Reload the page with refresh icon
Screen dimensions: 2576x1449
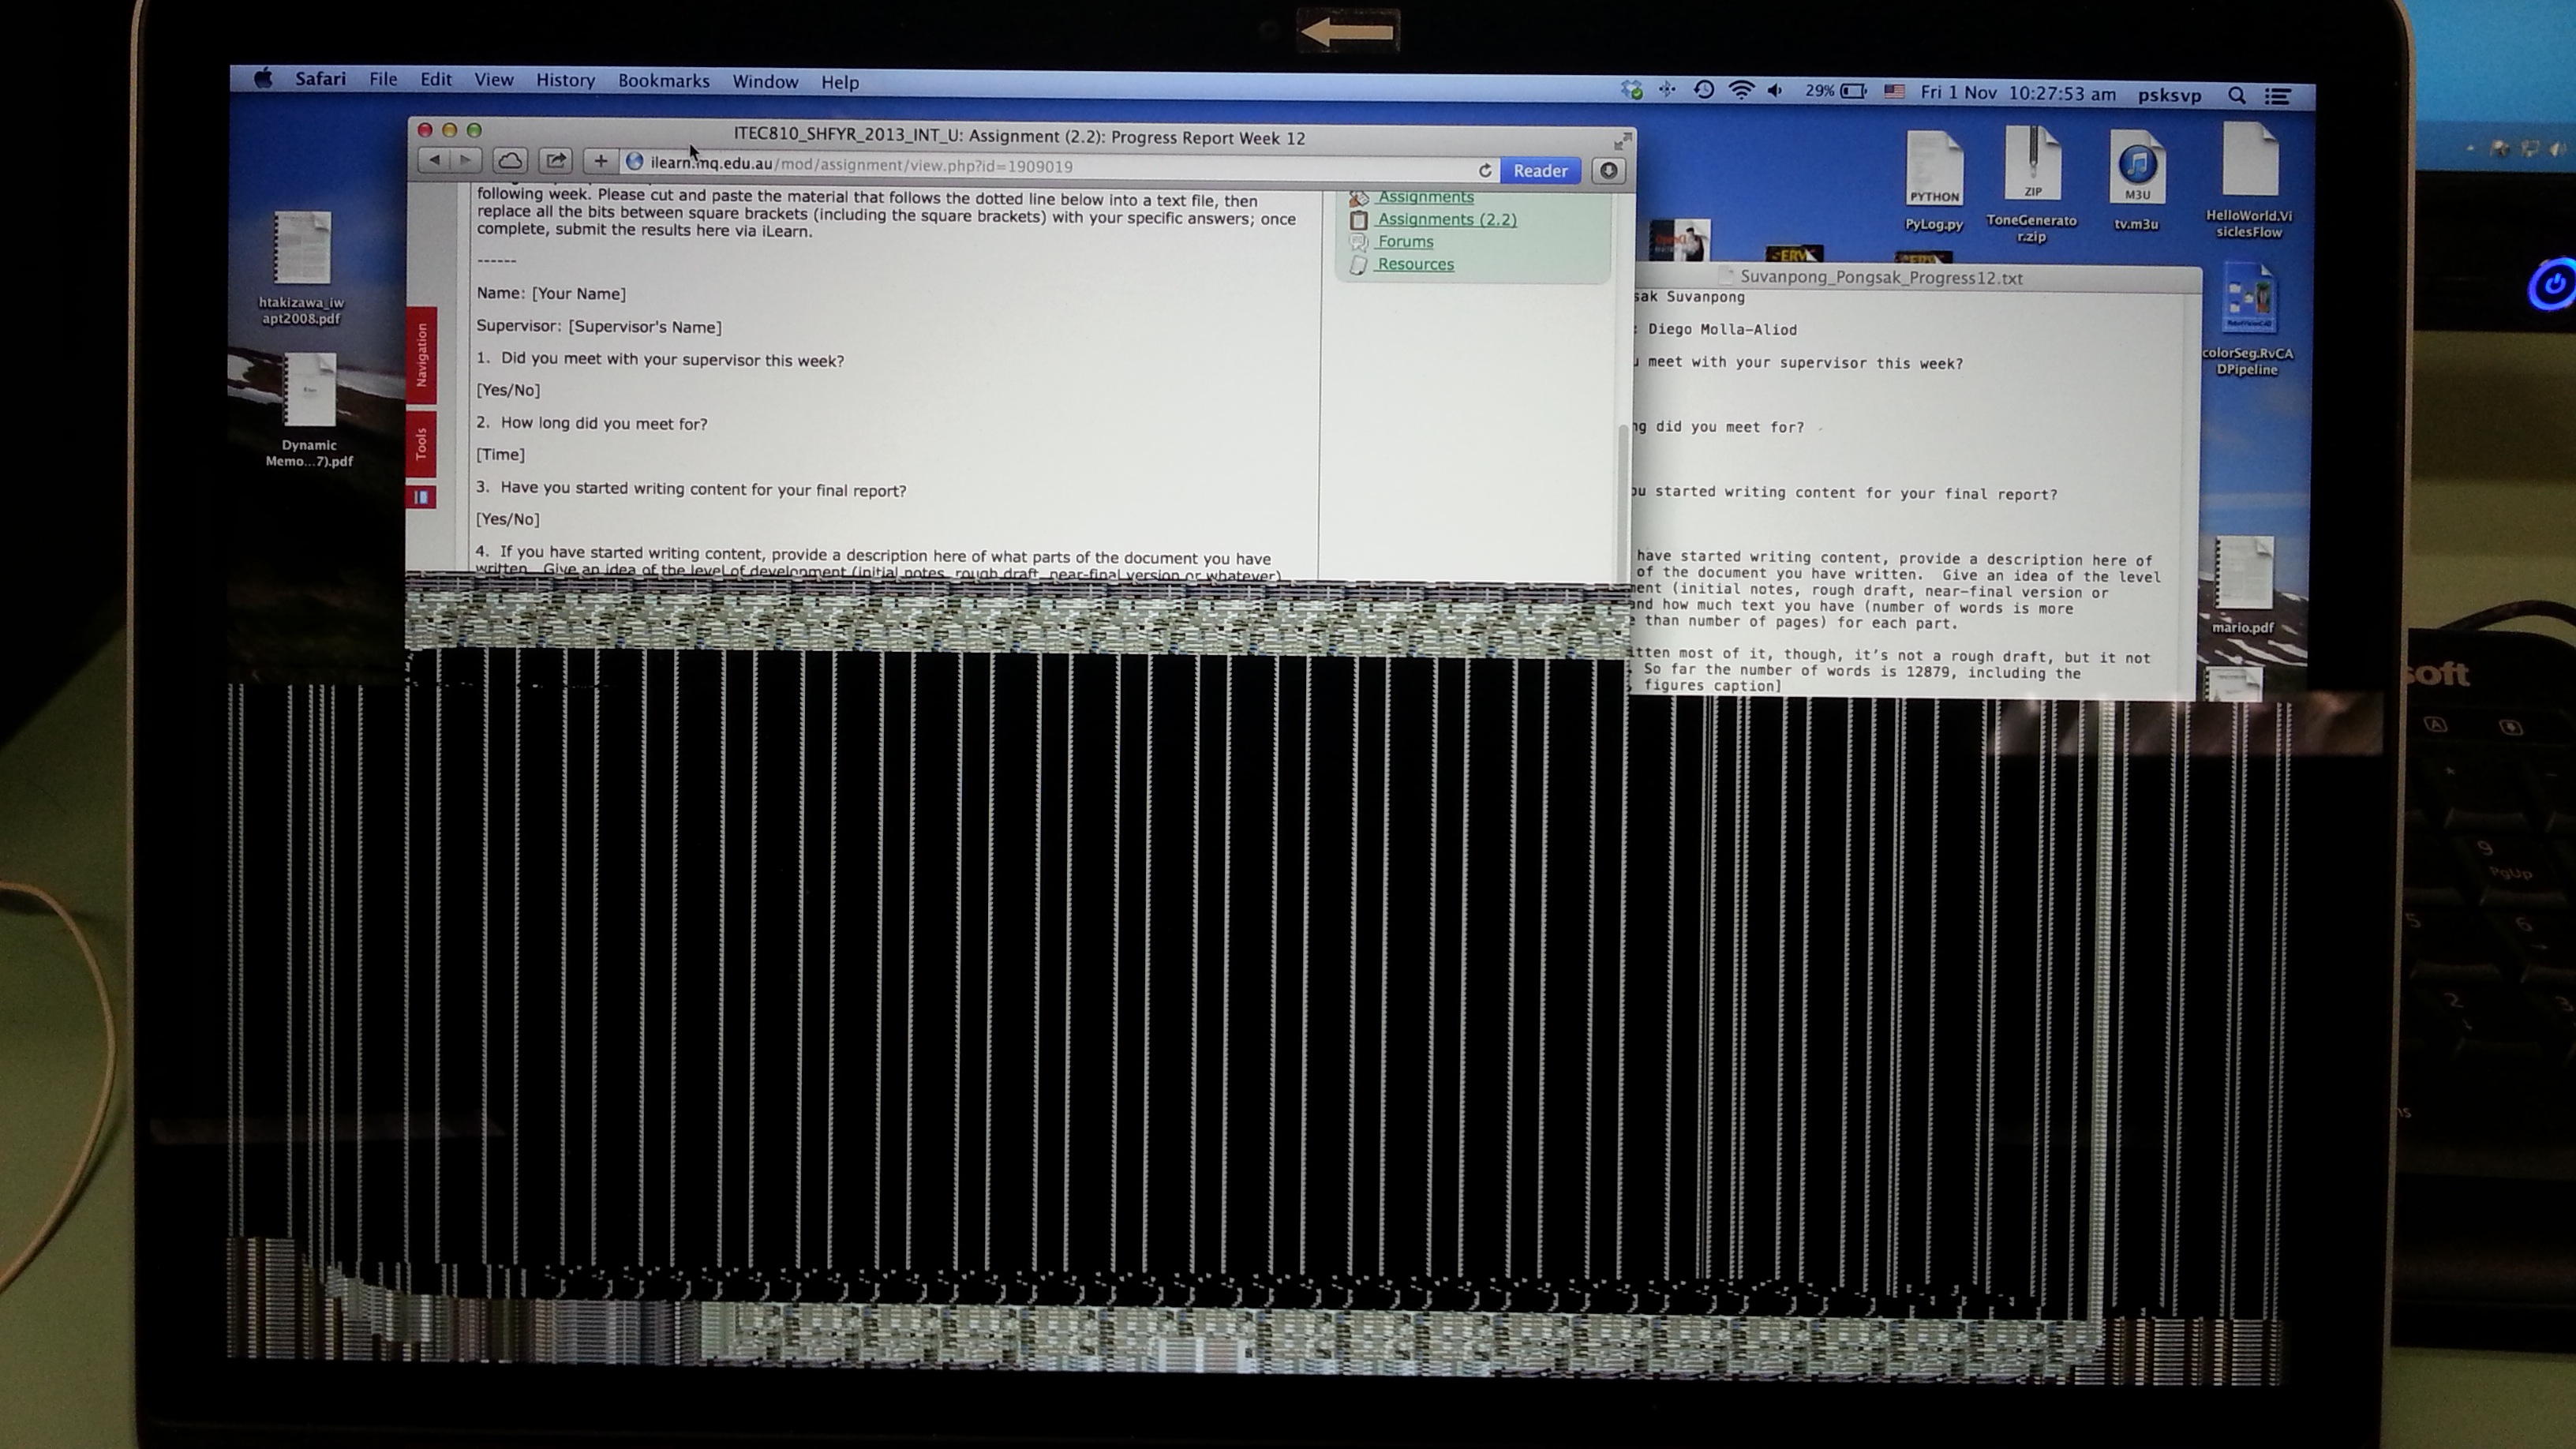[x=1485, y=170]
